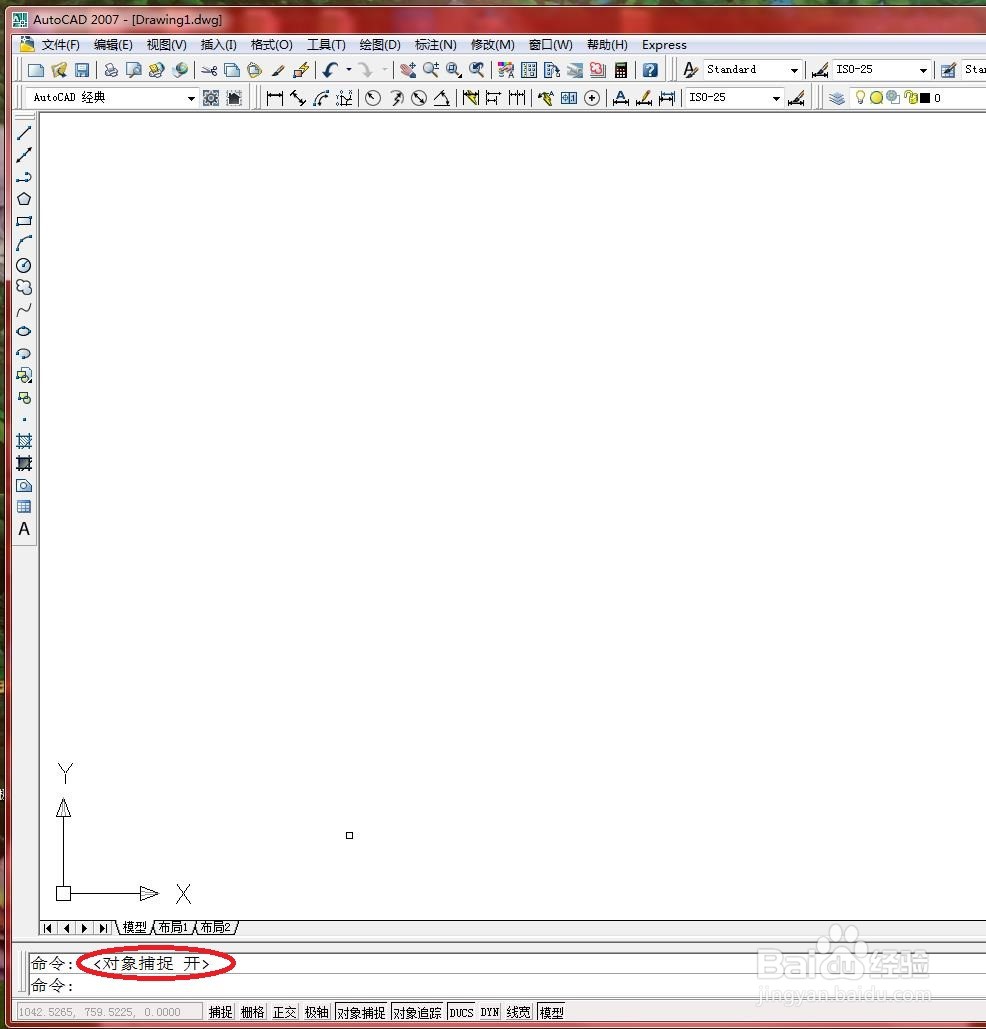Image resolution: width=986 pixels, height=1029 pixels.
Task: Toggle 对象捕捉 object snap in status bar
Action: pyautogui.click(x=361, y=1012)
